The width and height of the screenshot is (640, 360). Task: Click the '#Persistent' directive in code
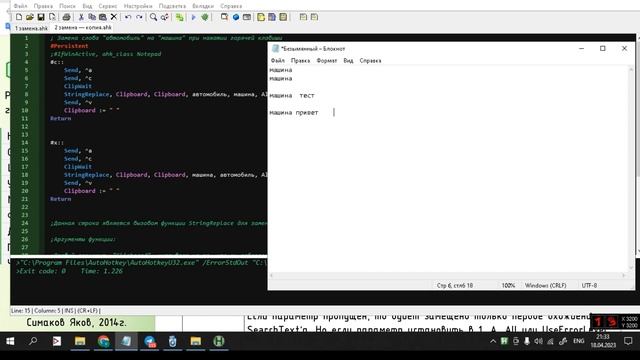pos(69,46)
